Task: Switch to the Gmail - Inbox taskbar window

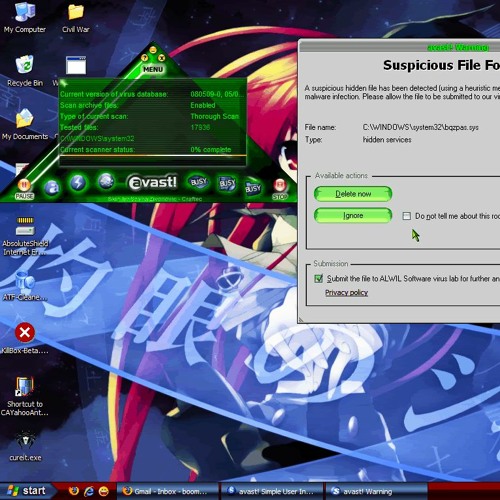Action: point(168,491)
